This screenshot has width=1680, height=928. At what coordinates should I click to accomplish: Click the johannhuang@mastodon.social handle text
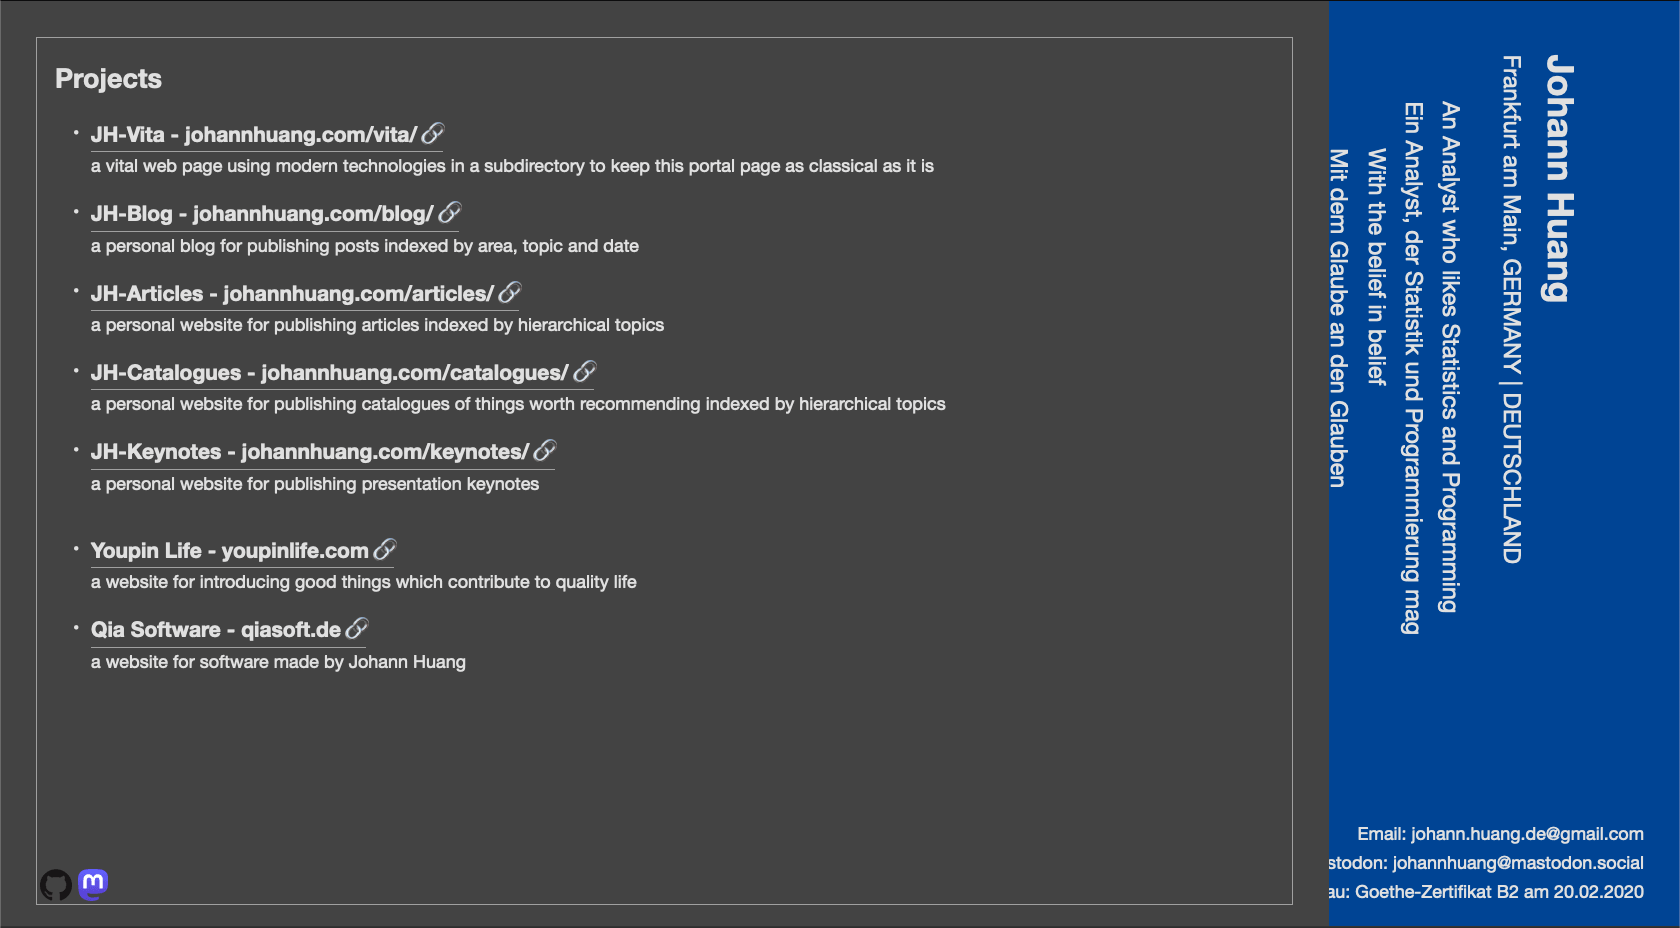[x=1517, y=863]
